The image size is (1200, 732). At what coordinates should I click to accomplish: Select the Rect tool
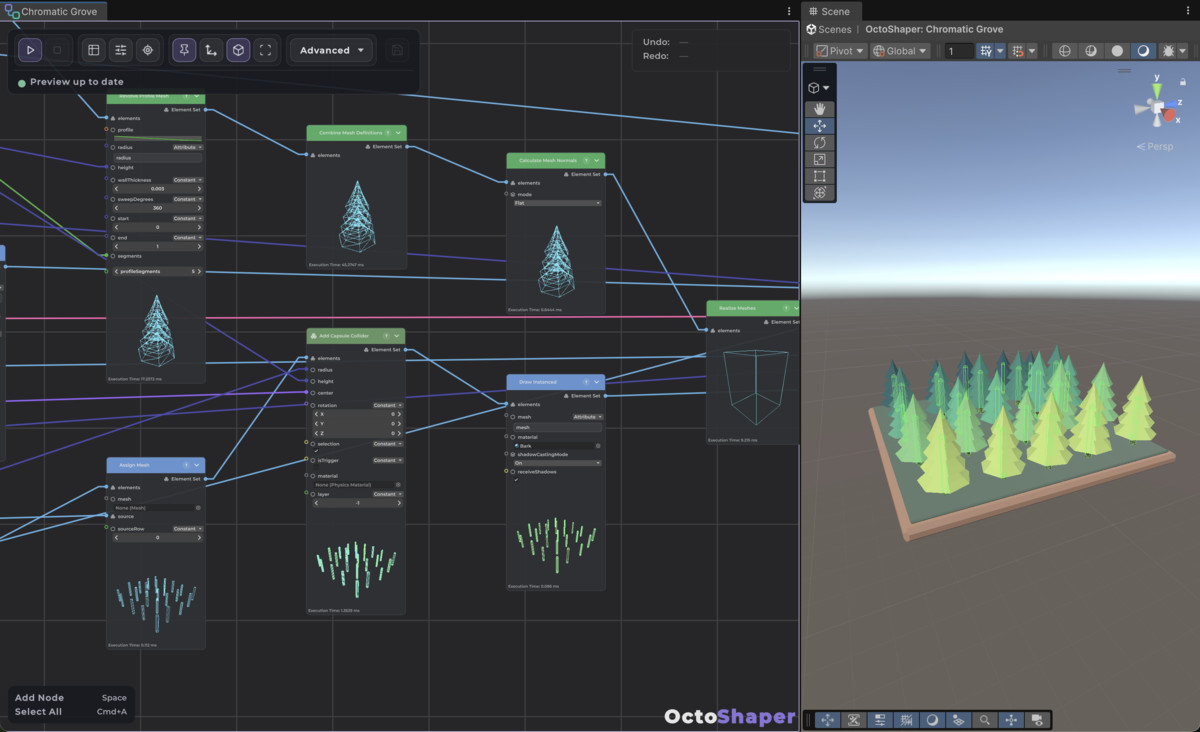(x=820, y=176)
